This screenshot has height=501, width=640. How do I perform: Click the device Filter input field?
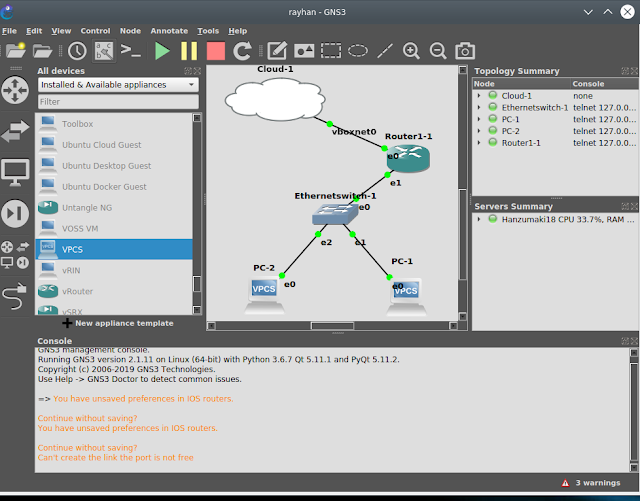(118, 102)
